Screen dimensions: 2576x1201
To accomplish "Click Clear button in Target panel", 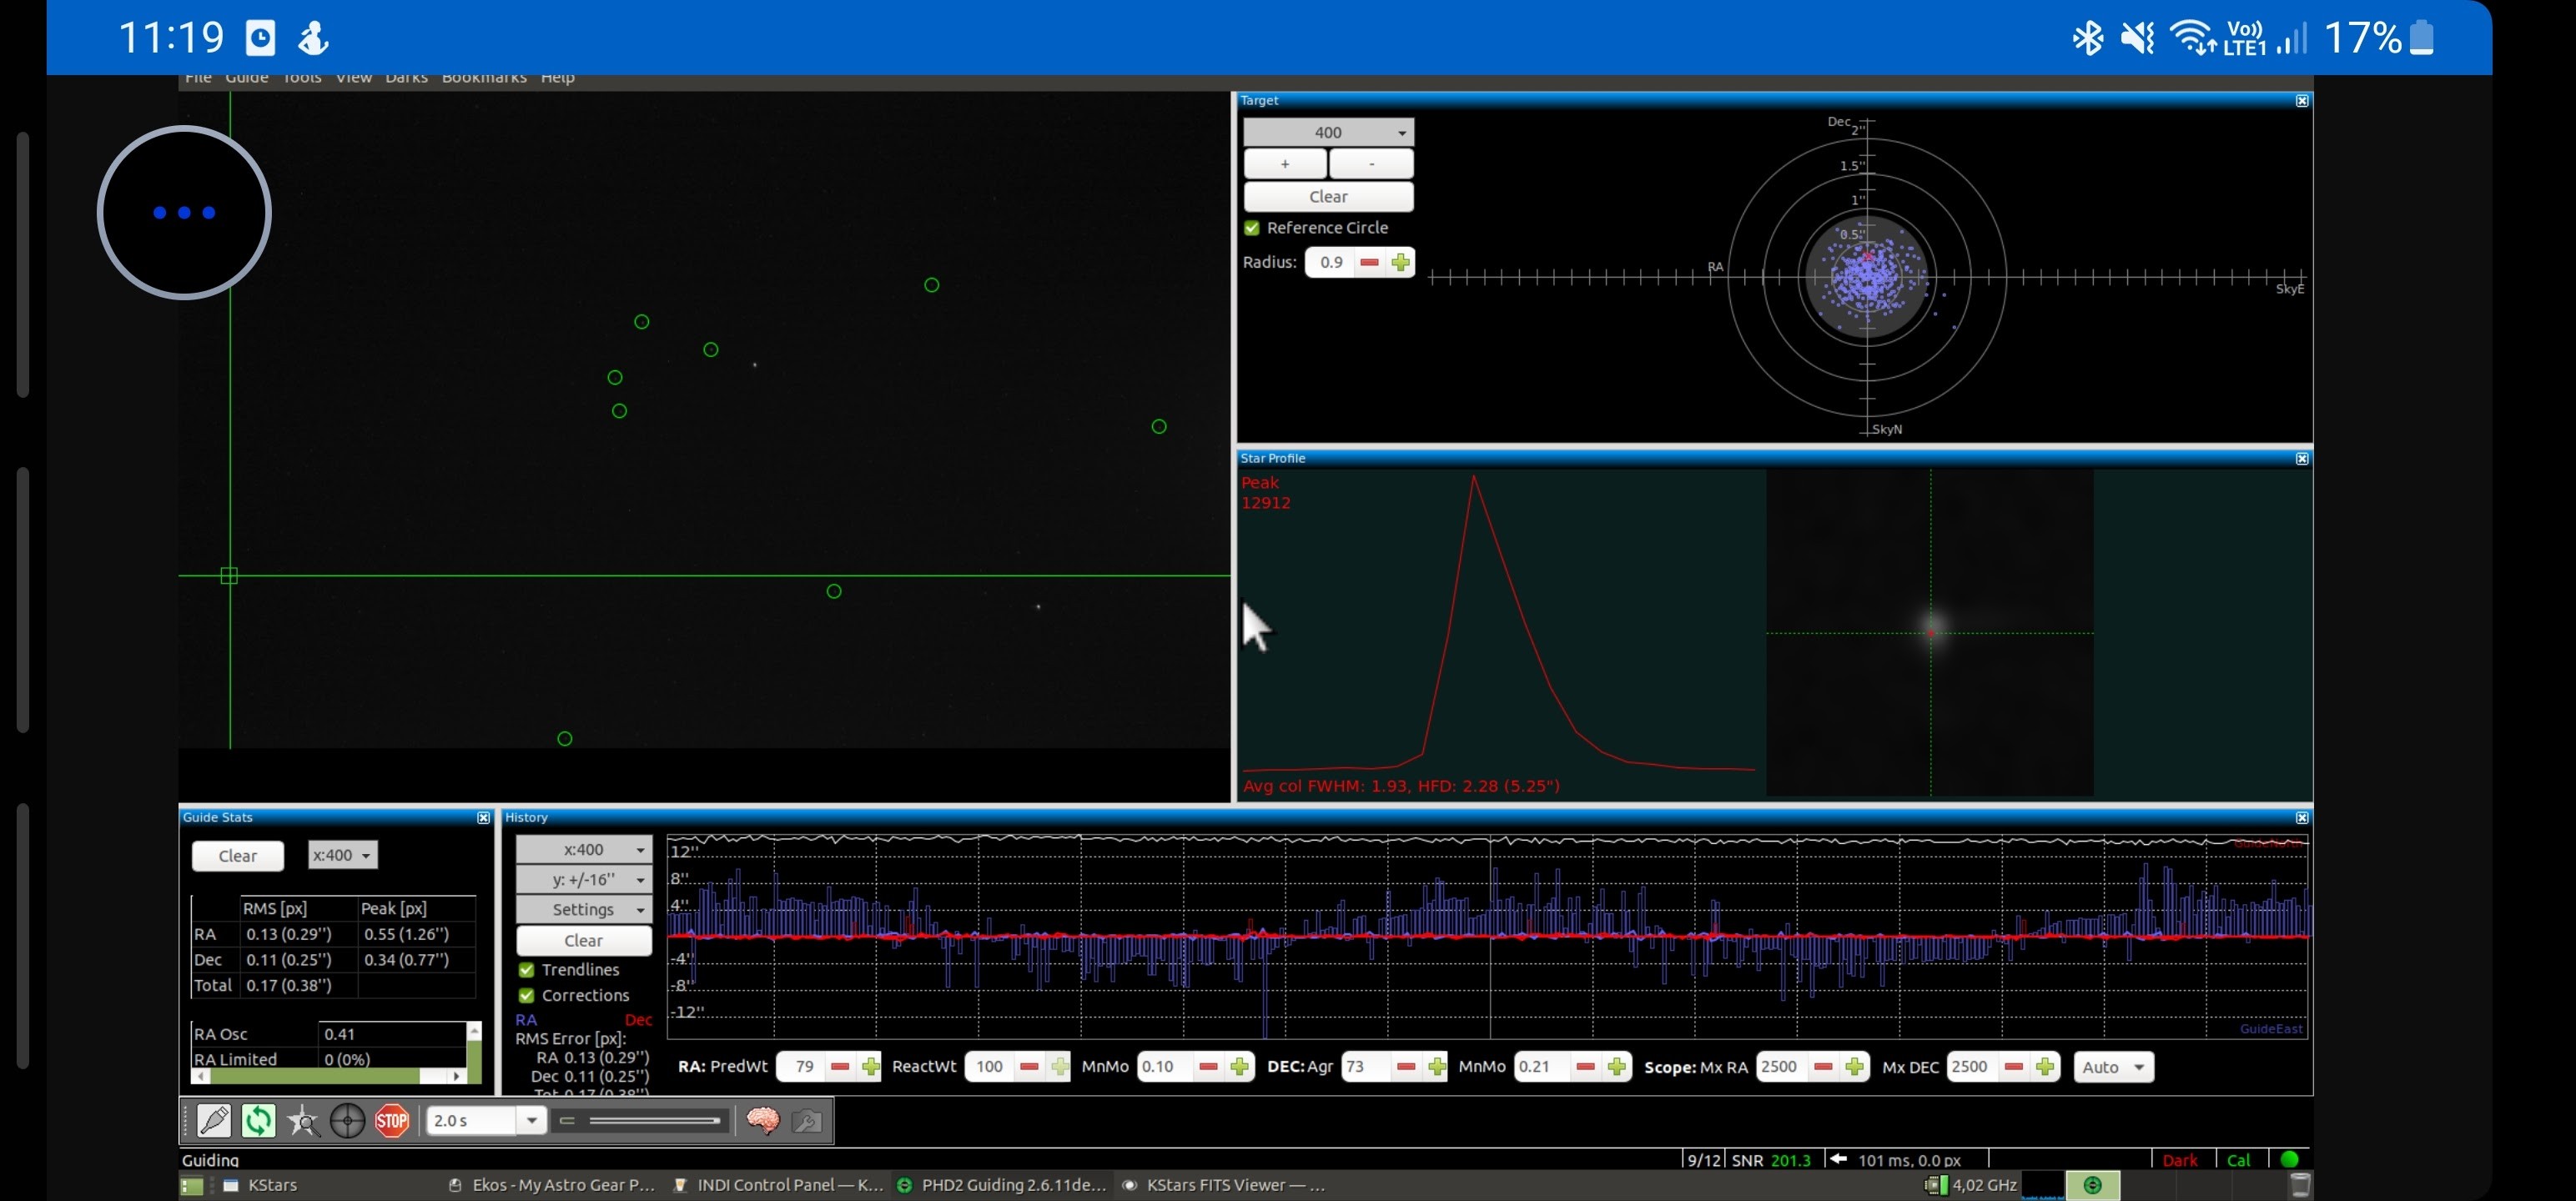I will pyautogui.click(x=1328, y=196).
